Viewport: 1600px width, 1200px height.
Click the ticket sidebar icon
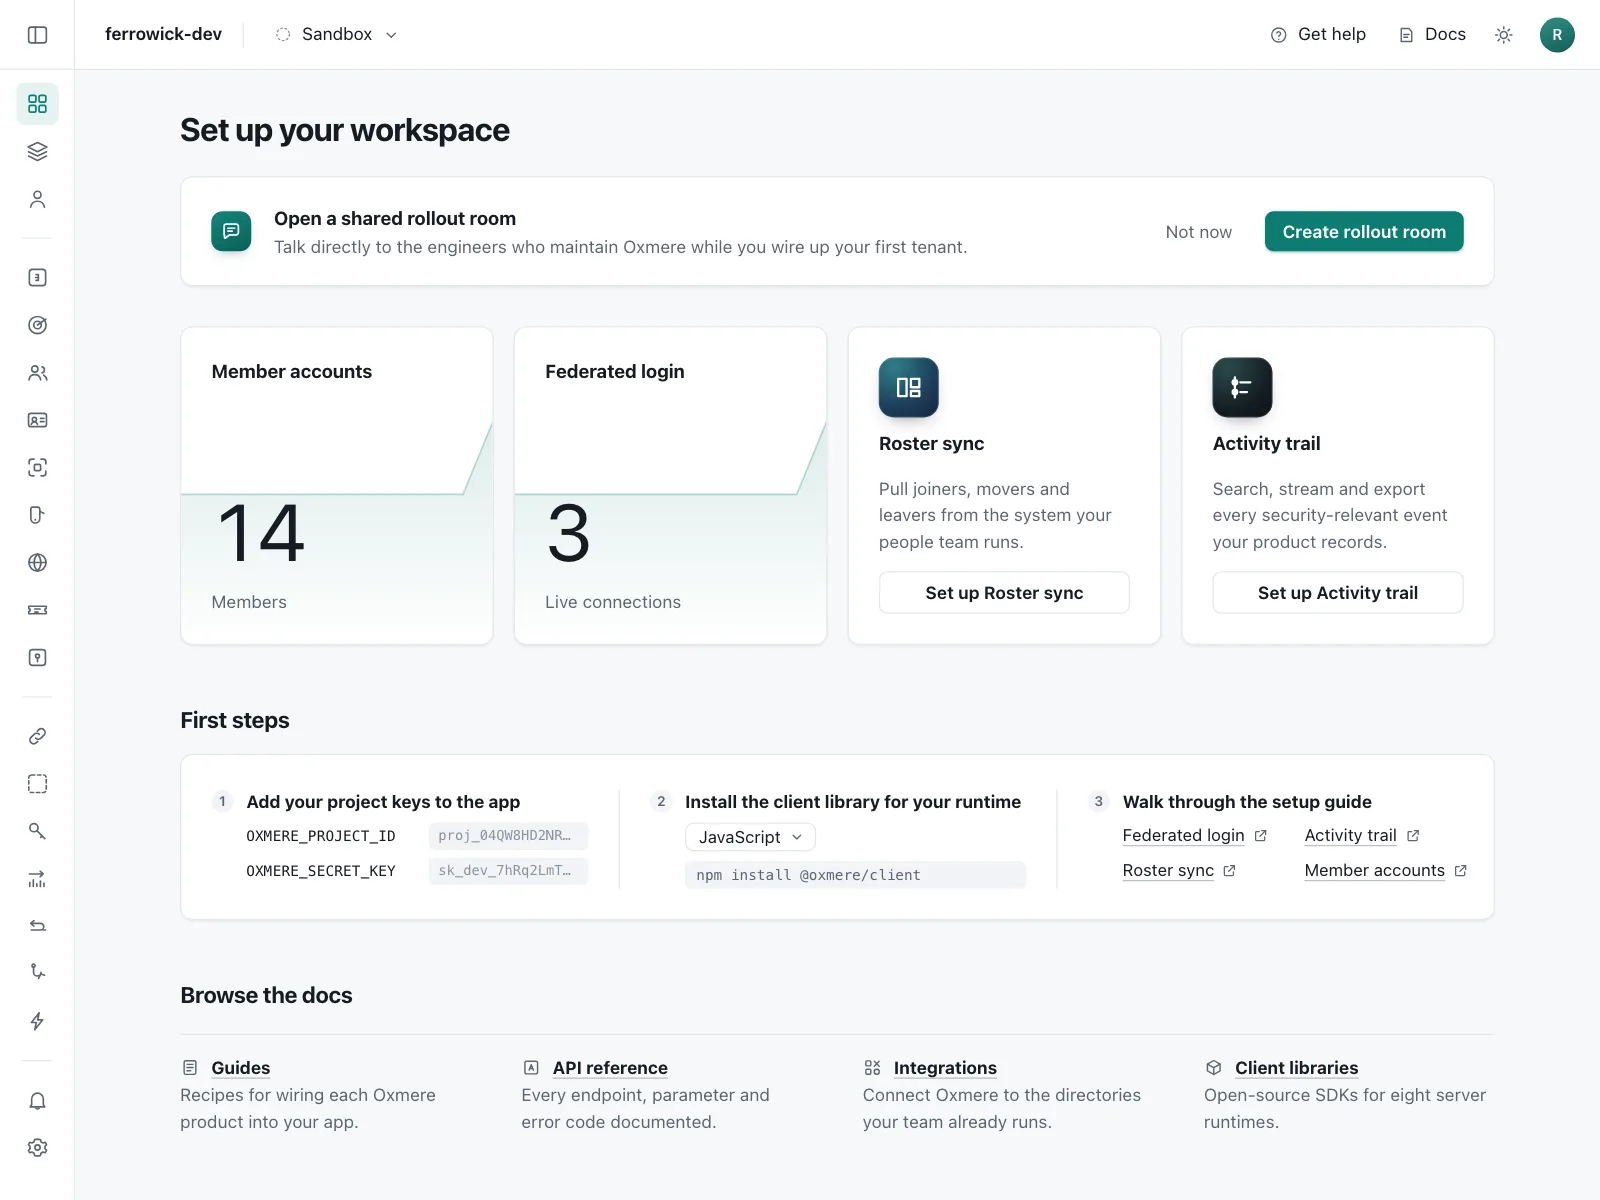(37, 610)
